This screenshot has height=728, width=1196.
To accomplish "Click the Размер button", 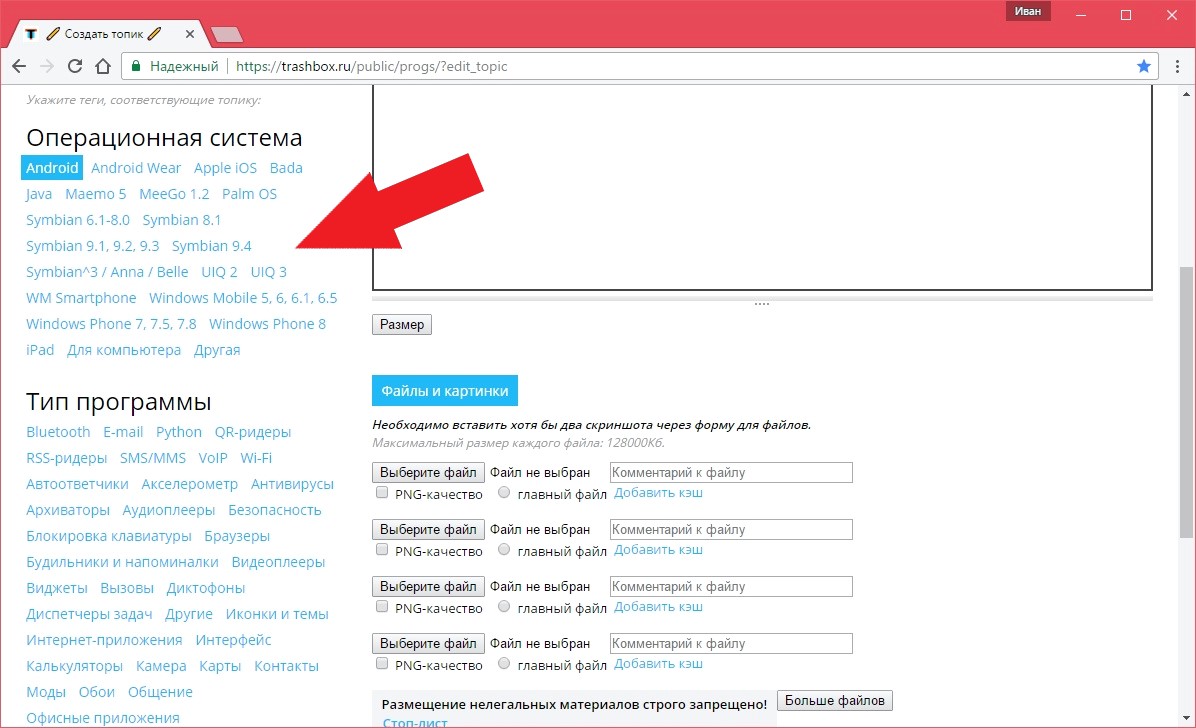I will (x=402, y=324).
